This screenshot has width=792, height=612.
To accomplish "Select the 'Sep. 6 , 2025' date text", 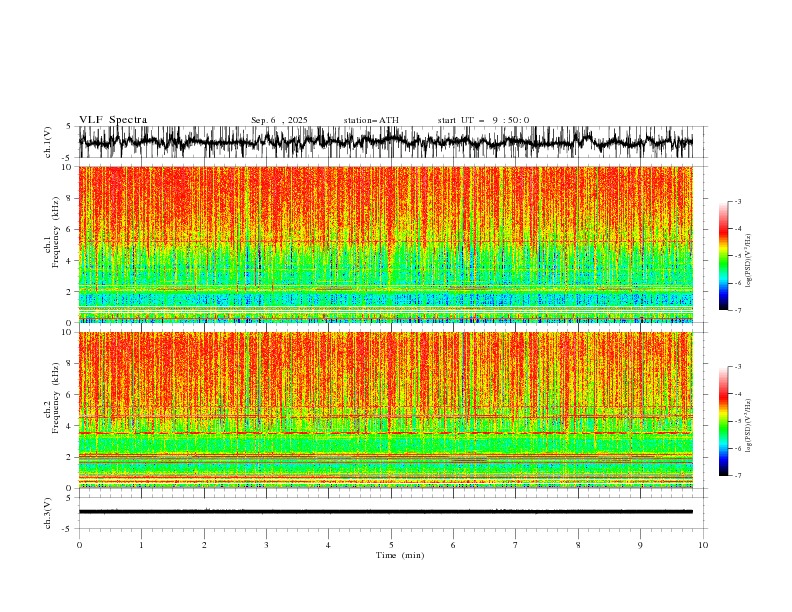I will pyautogui.click(x=279, y=120).
